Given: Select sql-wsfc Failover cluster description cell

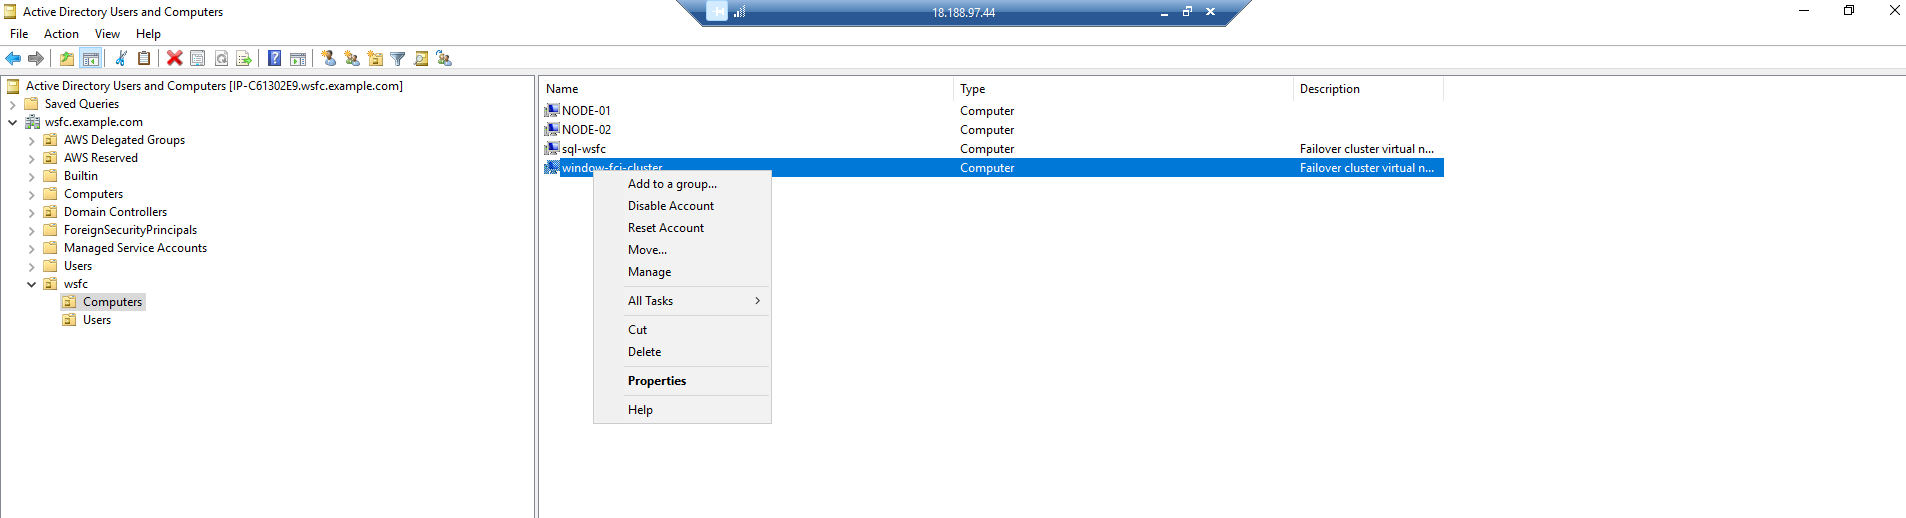Looking at the screenshot, I should pyautogui.click(x=1367, y=149).
